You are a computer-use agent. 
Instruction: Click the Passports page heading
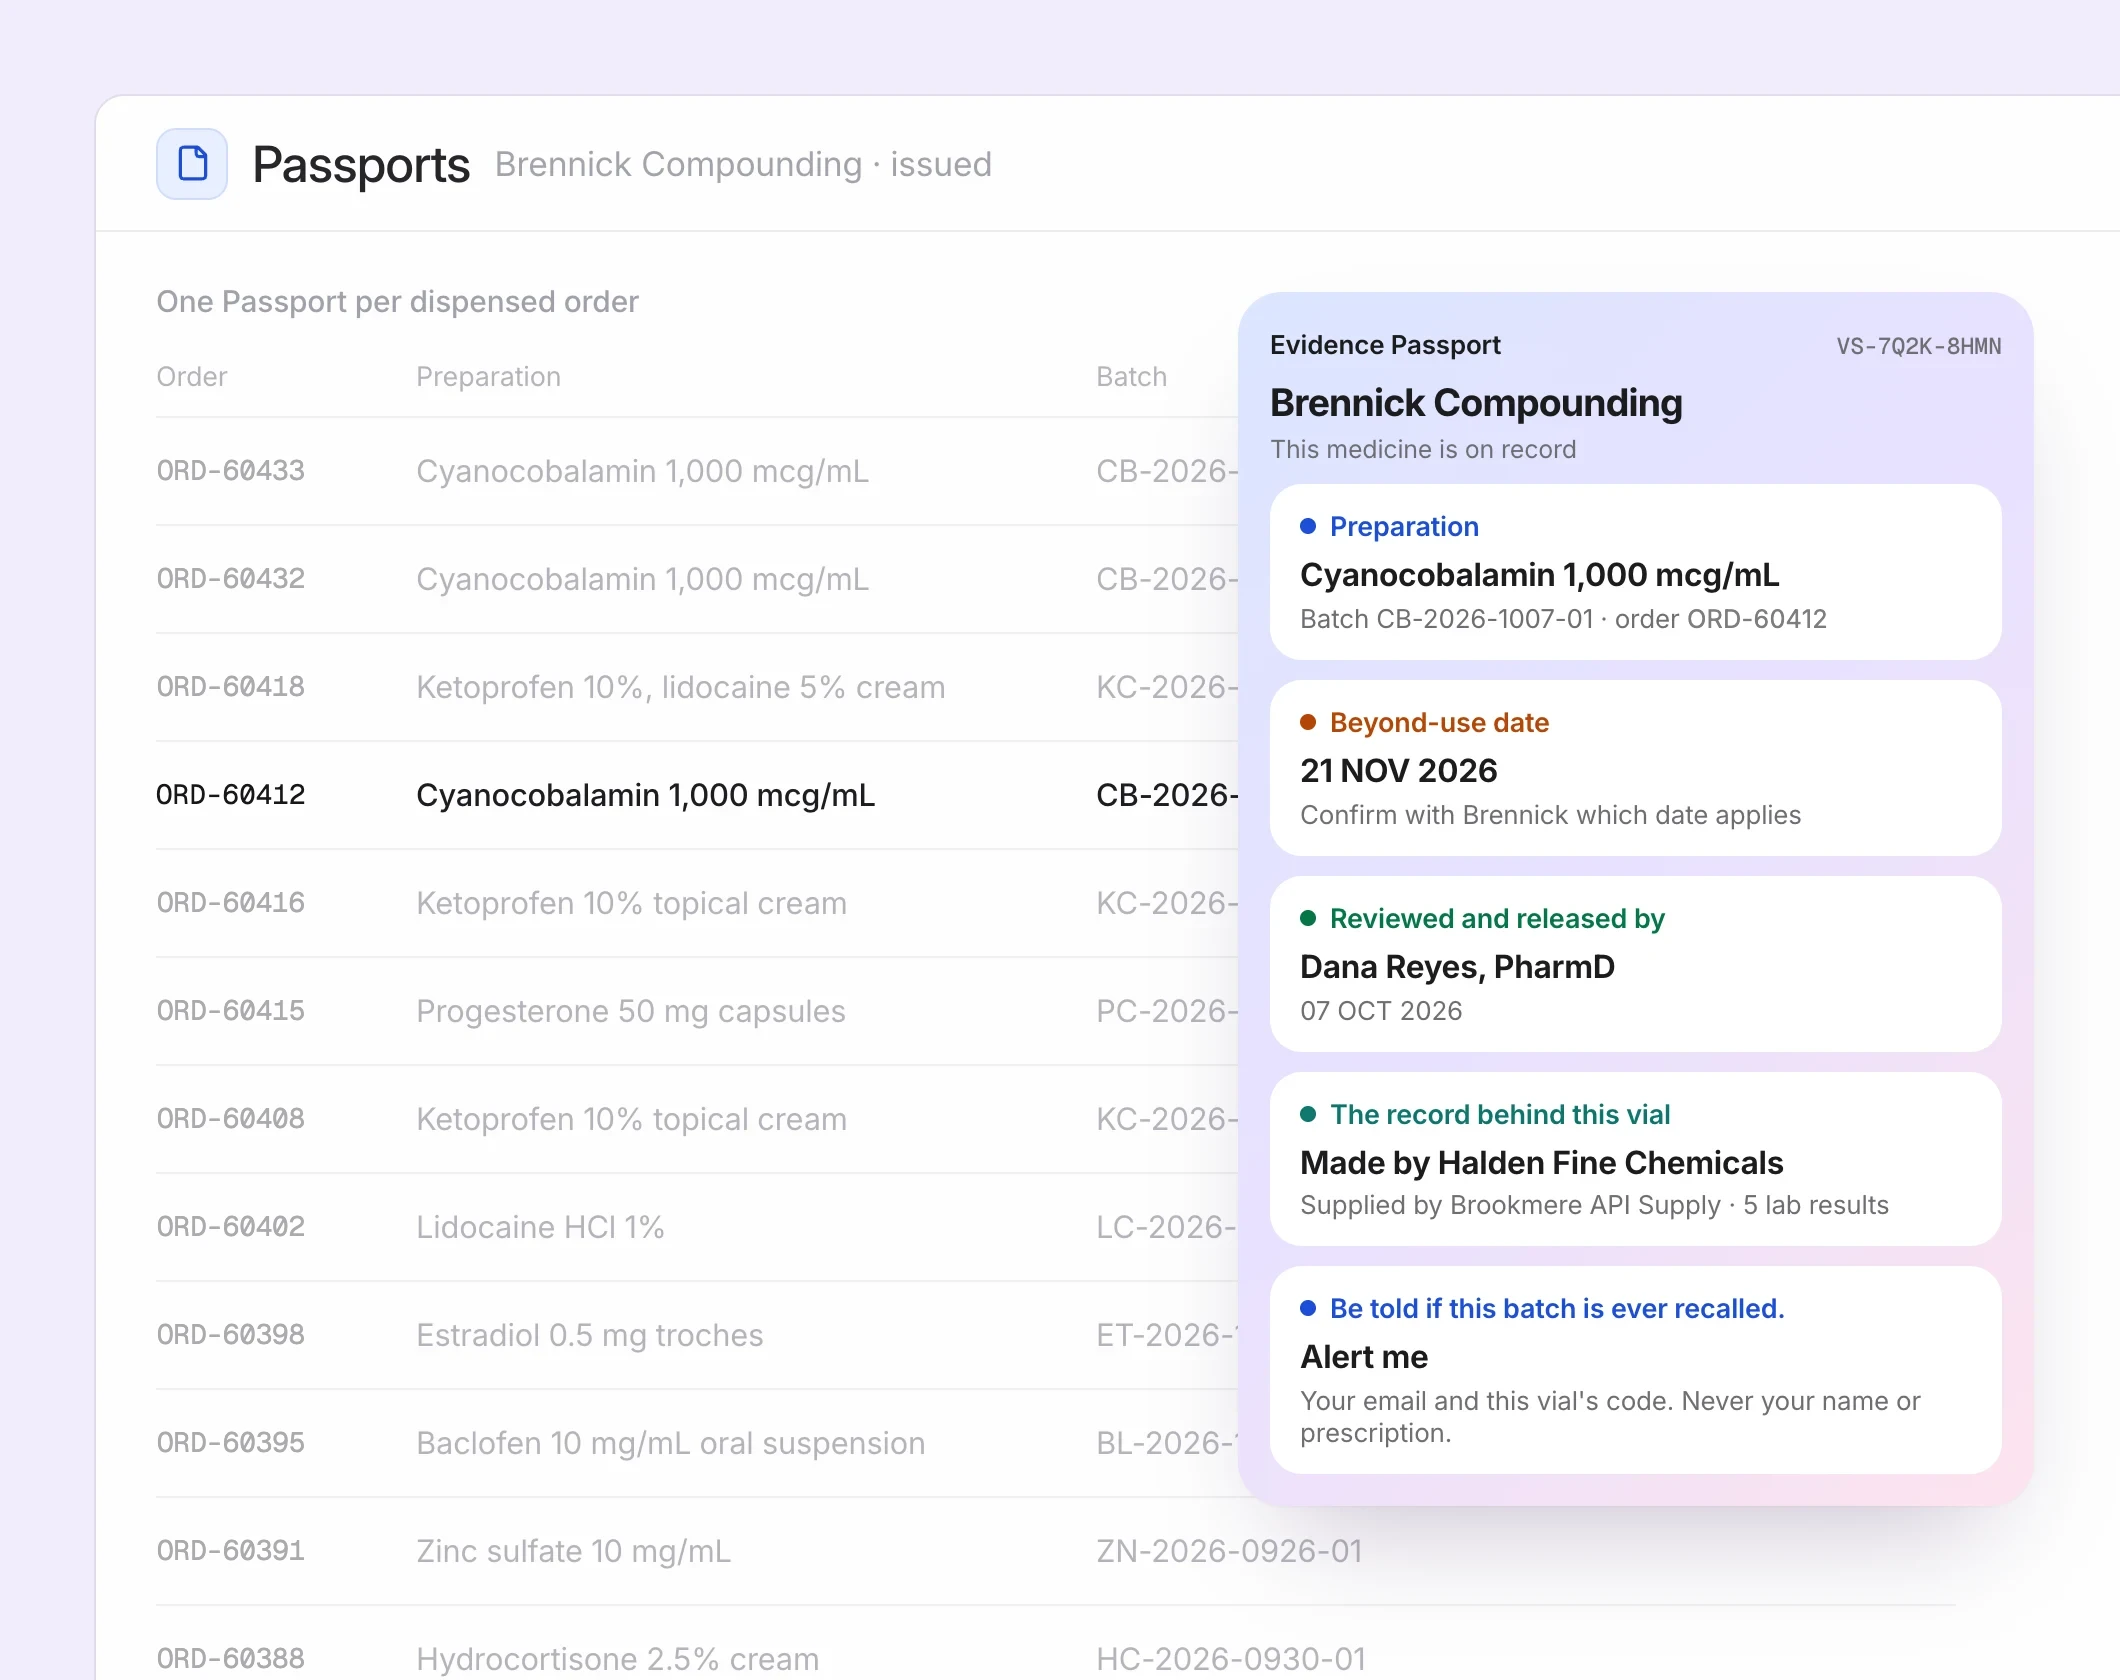coord(361,165)
